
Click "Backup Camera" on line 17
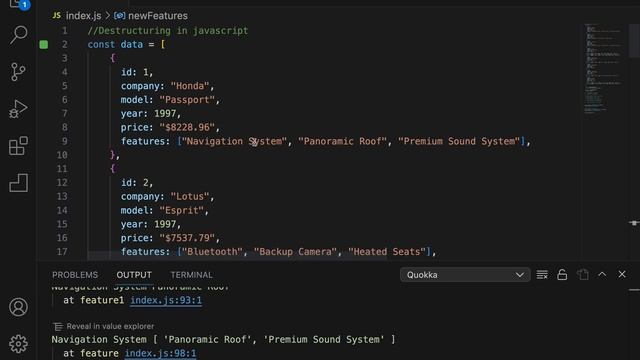point(296,252)
